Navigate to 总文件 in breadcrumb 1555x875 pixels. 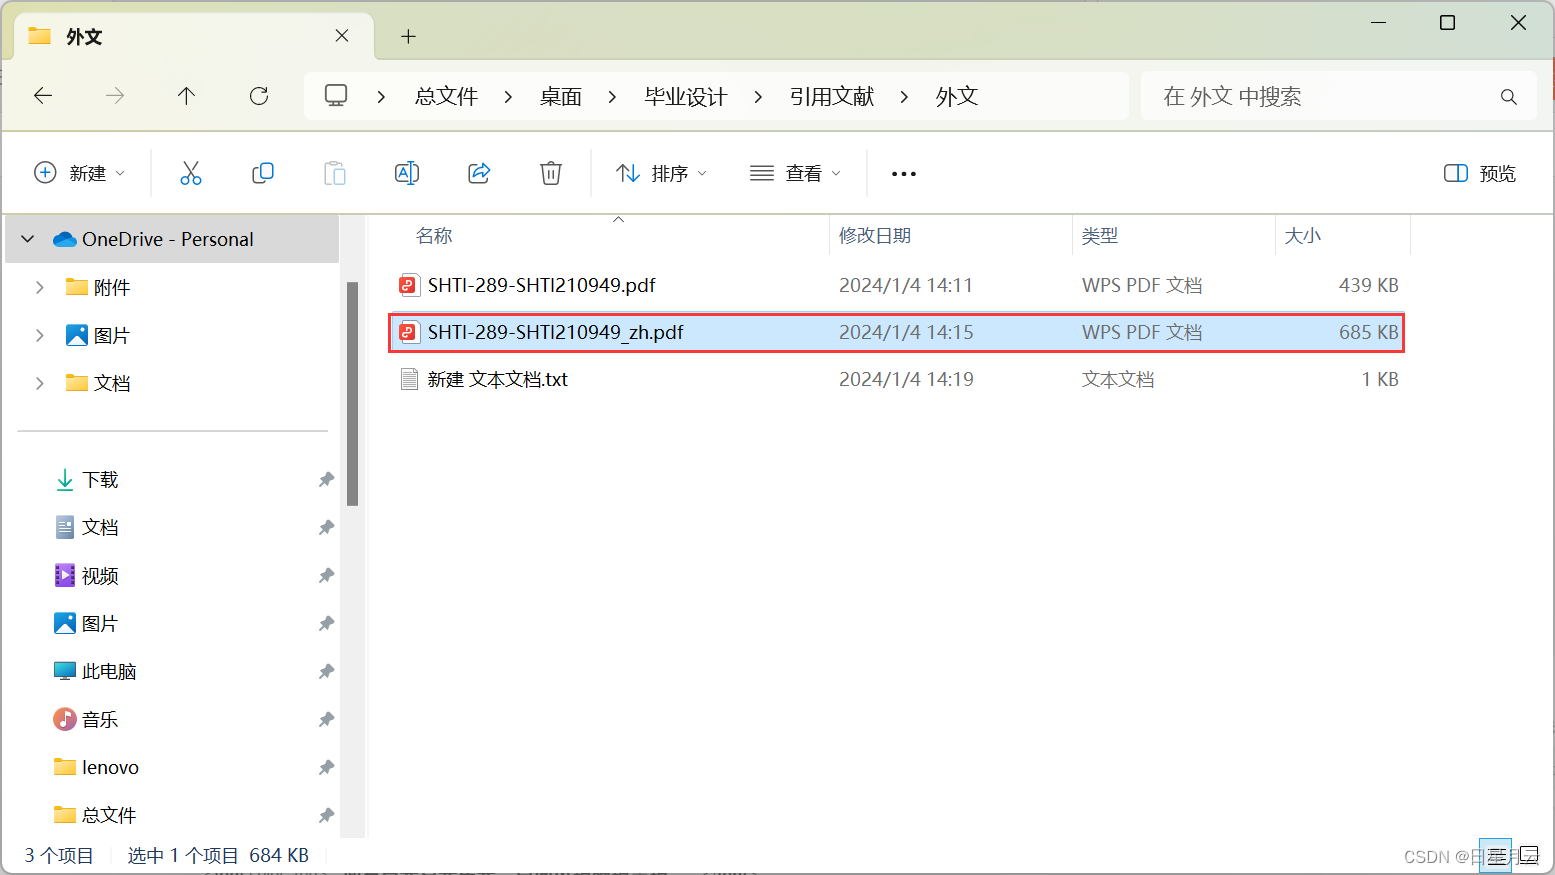point(446,97)
